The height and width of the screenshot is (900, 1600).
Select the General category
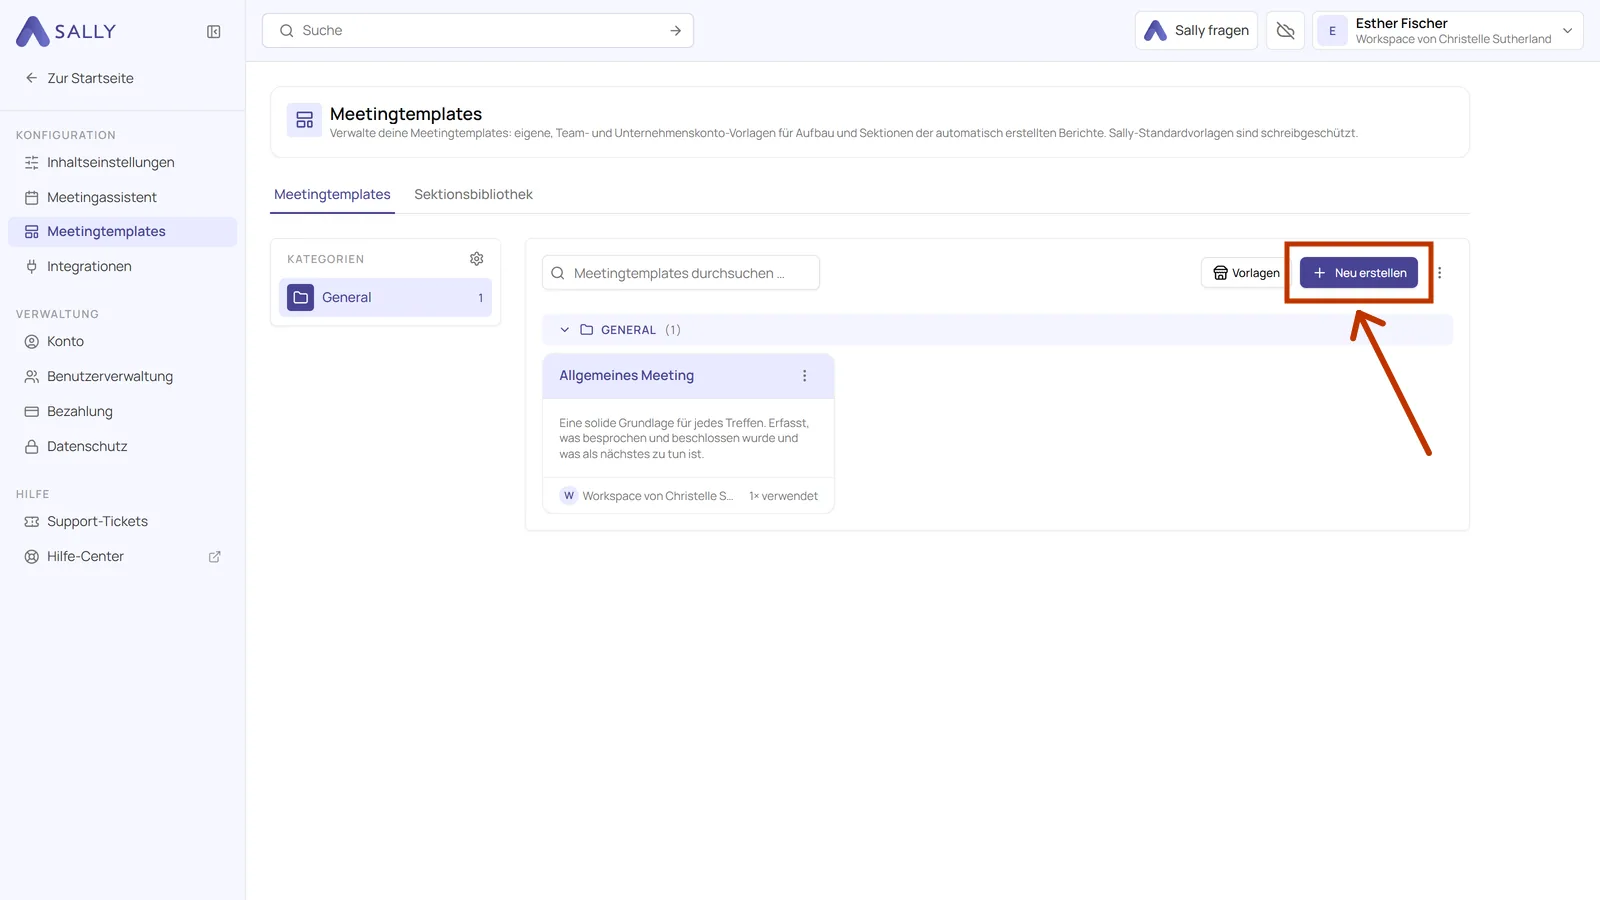[385, 297]
